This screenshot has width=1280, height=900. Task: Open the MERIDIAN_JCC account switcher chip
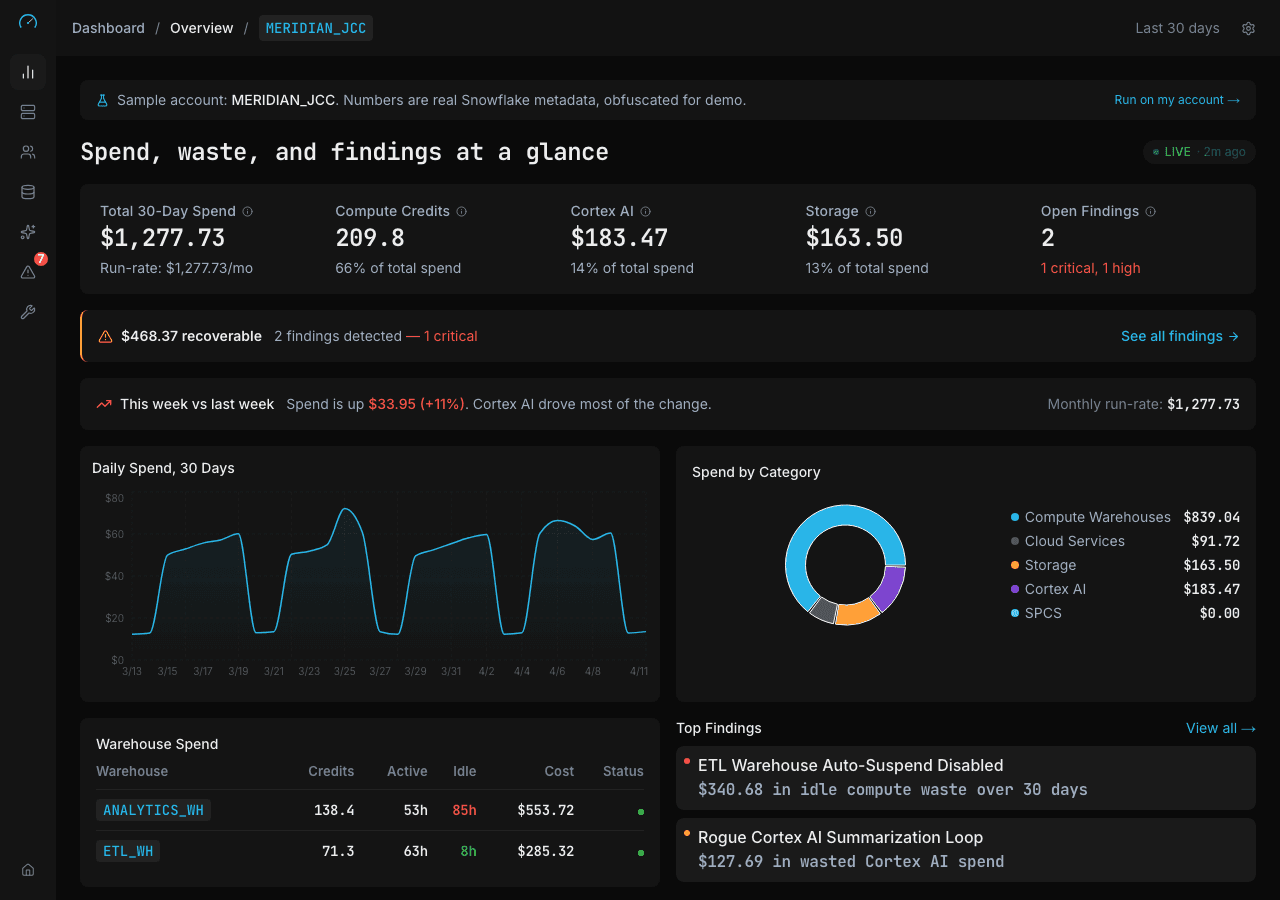316,28
